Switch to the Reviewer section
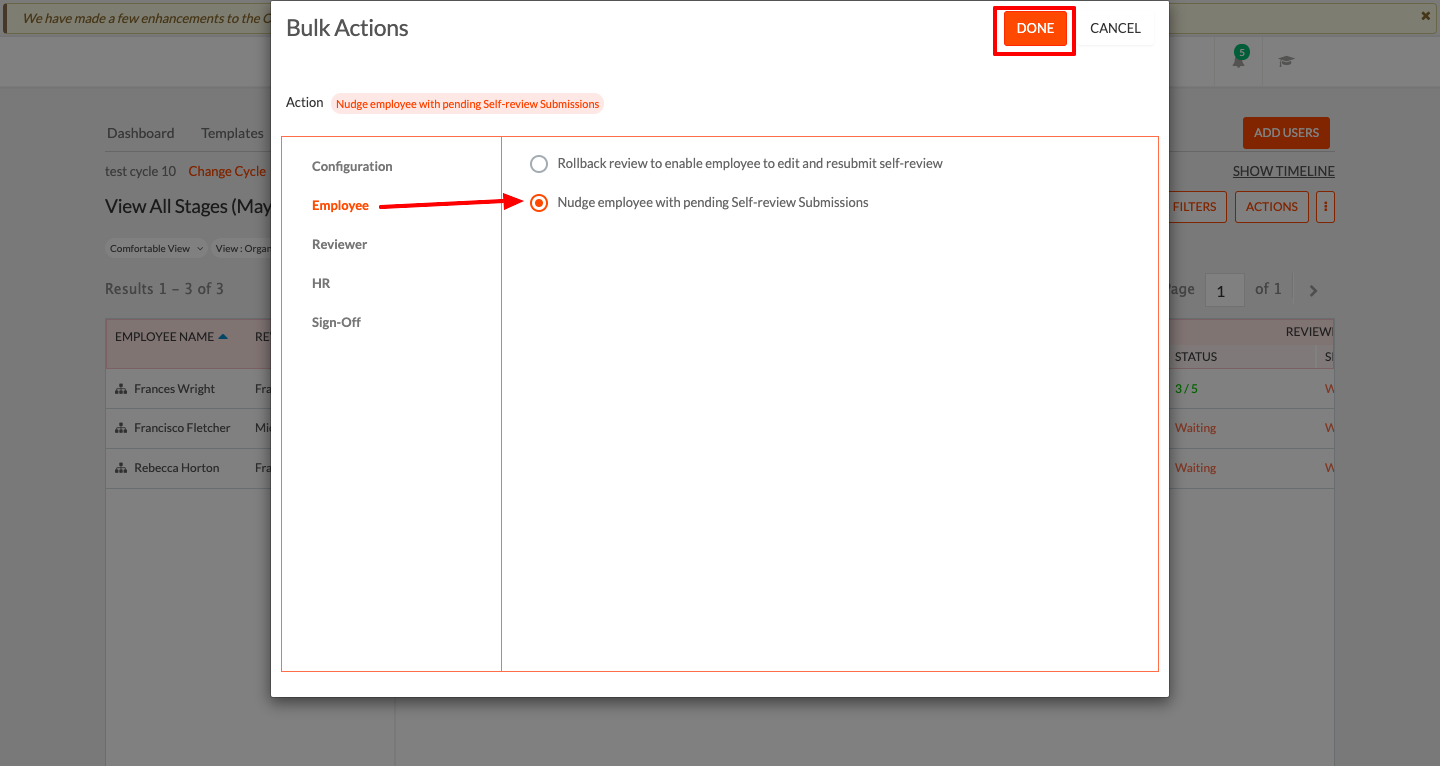Screen dimensions: 1440x766 (339, 244)
